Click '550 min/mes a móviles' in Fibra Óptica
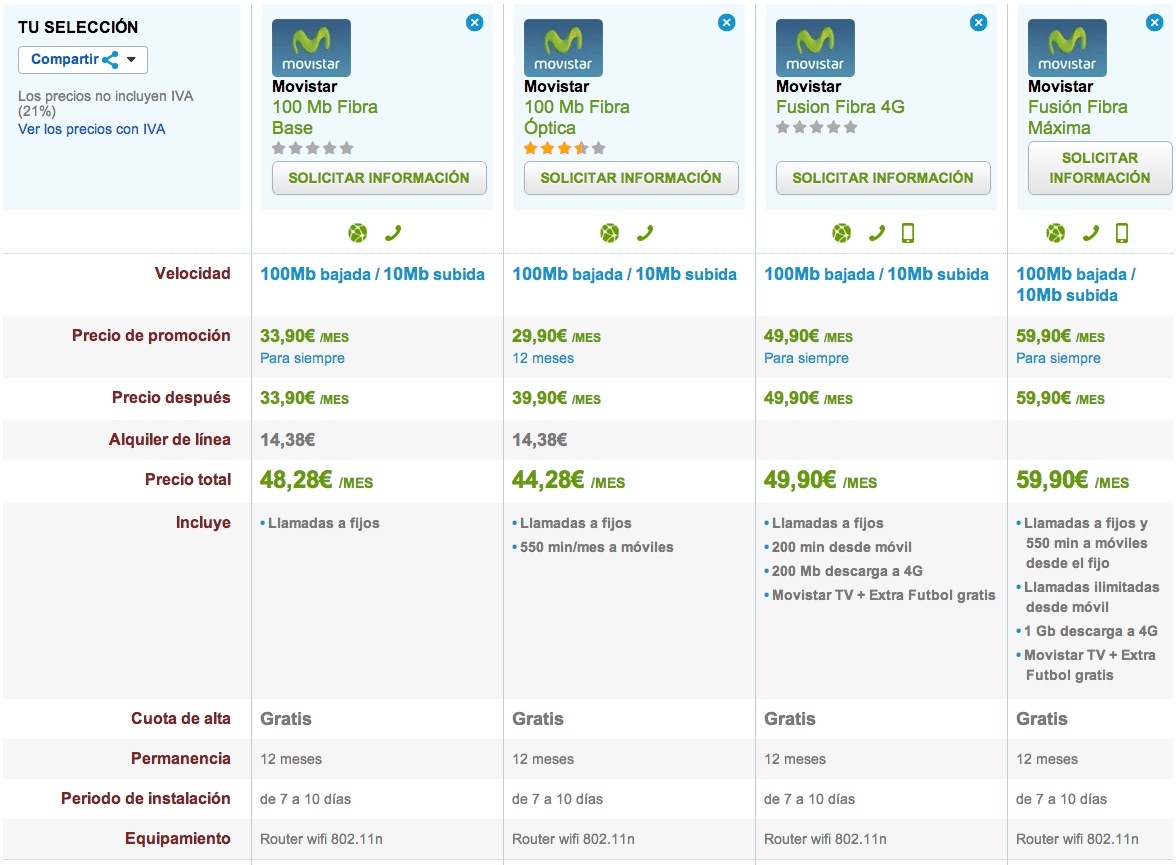1176x865 pixels. (596, 548)
